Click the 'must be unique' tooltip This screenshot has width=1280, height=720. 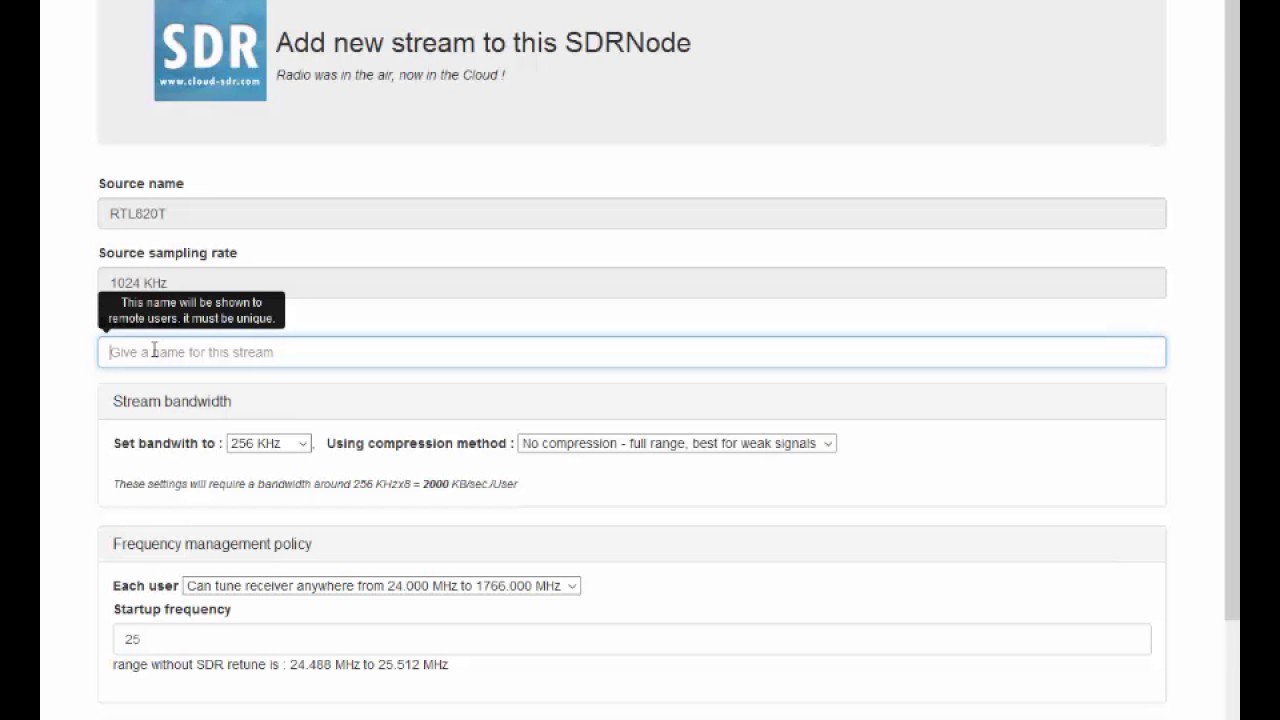point(191,310)
